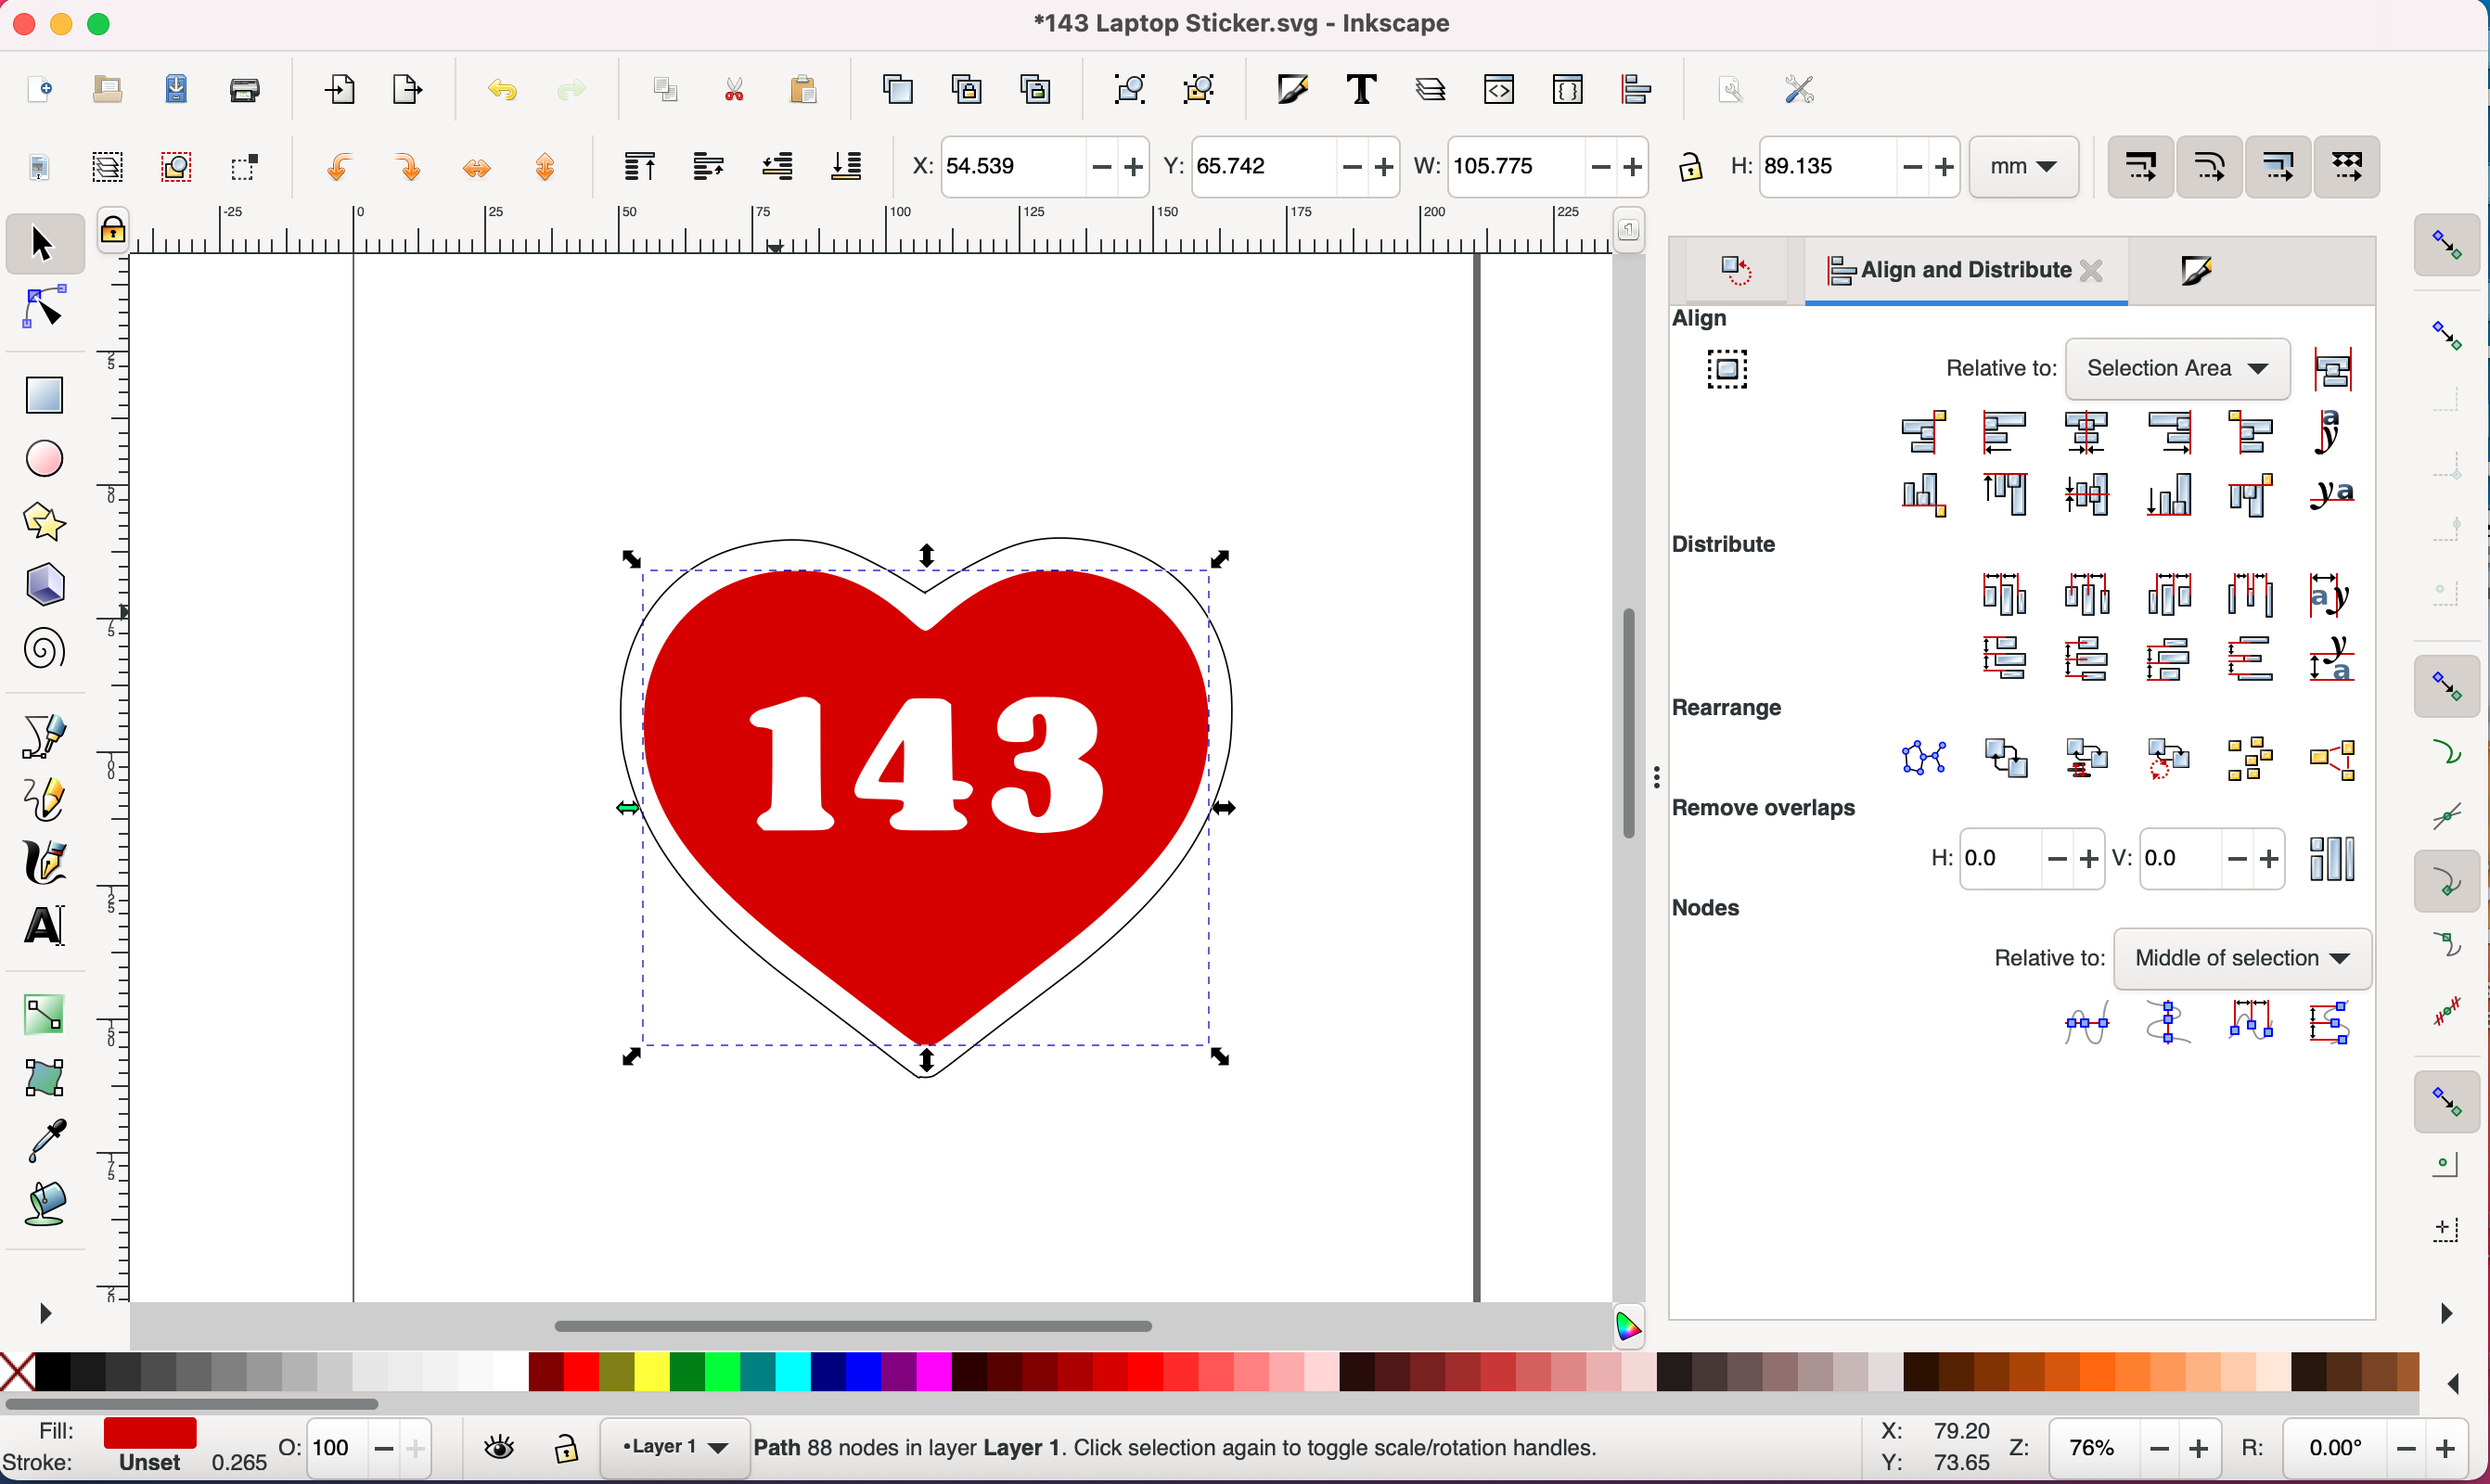Select the Pencil freehand tool
This screenshot has width=2490, height=1484.
pyautogui.click(x=44, y=800)
